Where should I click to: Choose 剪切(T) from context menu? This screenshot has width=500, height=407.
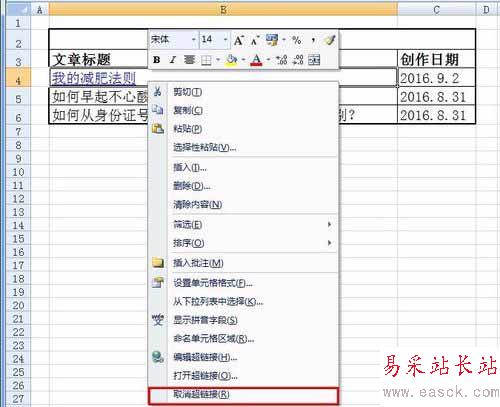243,92
